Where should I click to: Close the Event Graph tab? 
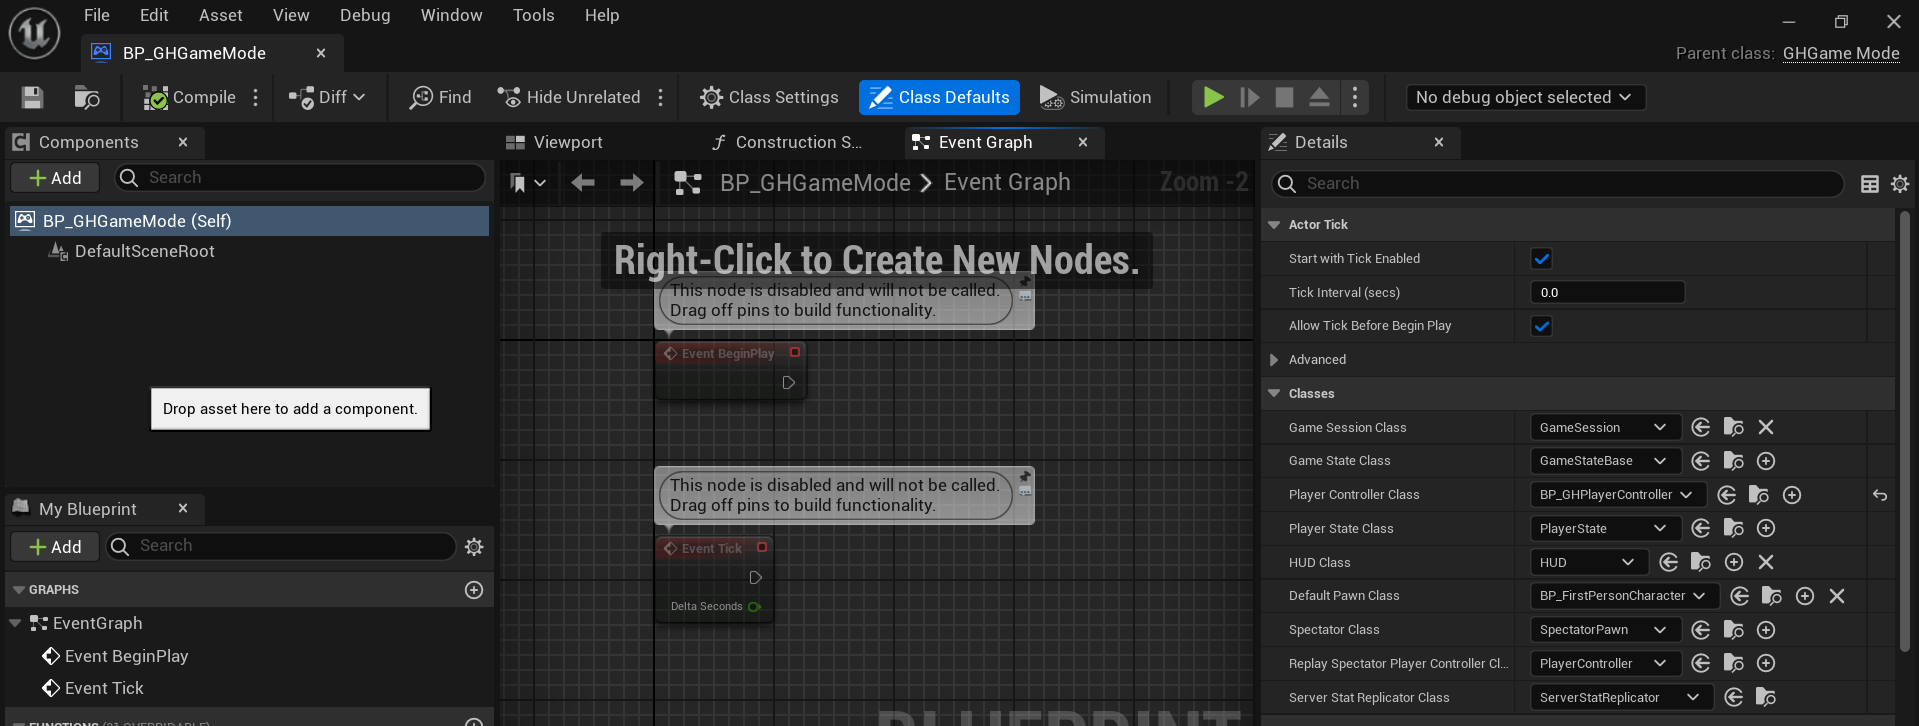pyautogui.click(x=1083, y=142)
